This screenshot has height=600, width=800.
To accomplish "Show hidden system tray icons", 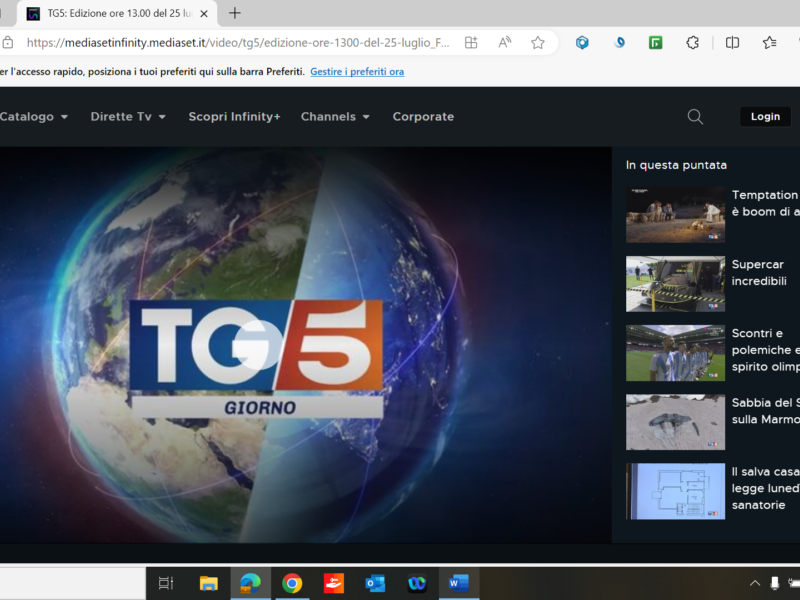I will click(755, 583).
